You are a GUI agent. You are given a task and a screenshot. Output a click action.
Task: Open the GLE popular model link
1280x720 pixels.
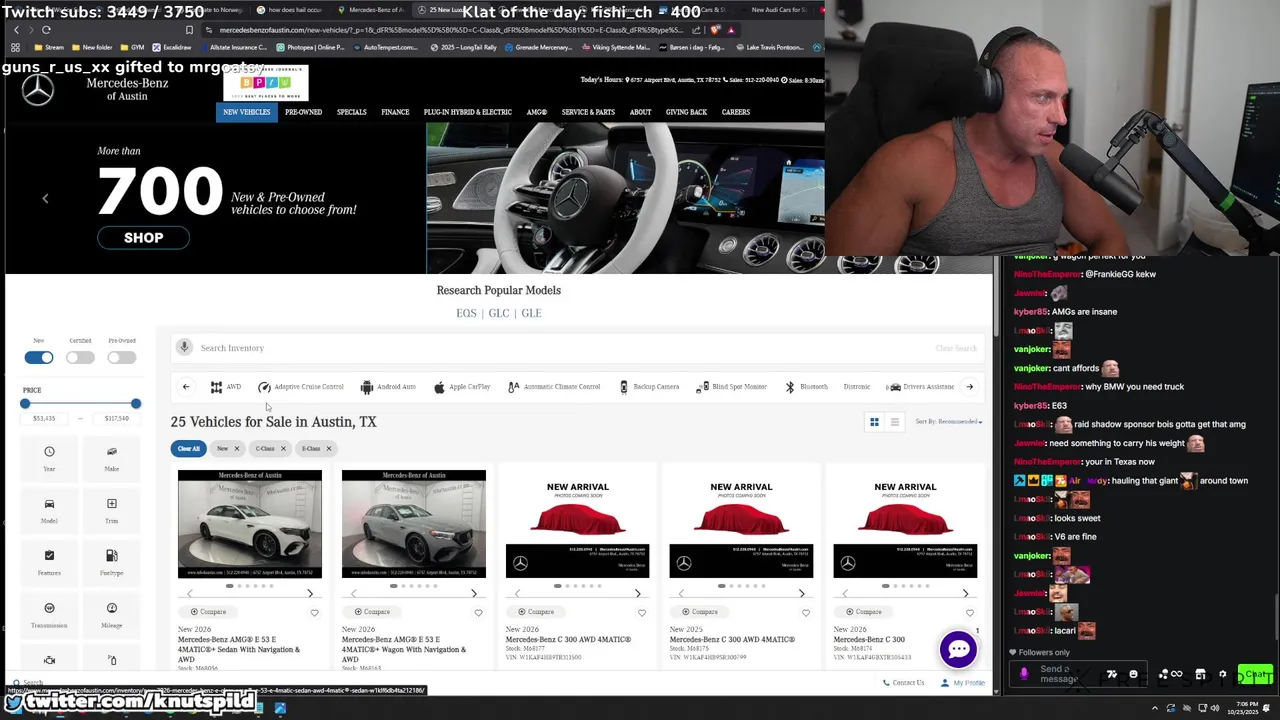[531, 313]
